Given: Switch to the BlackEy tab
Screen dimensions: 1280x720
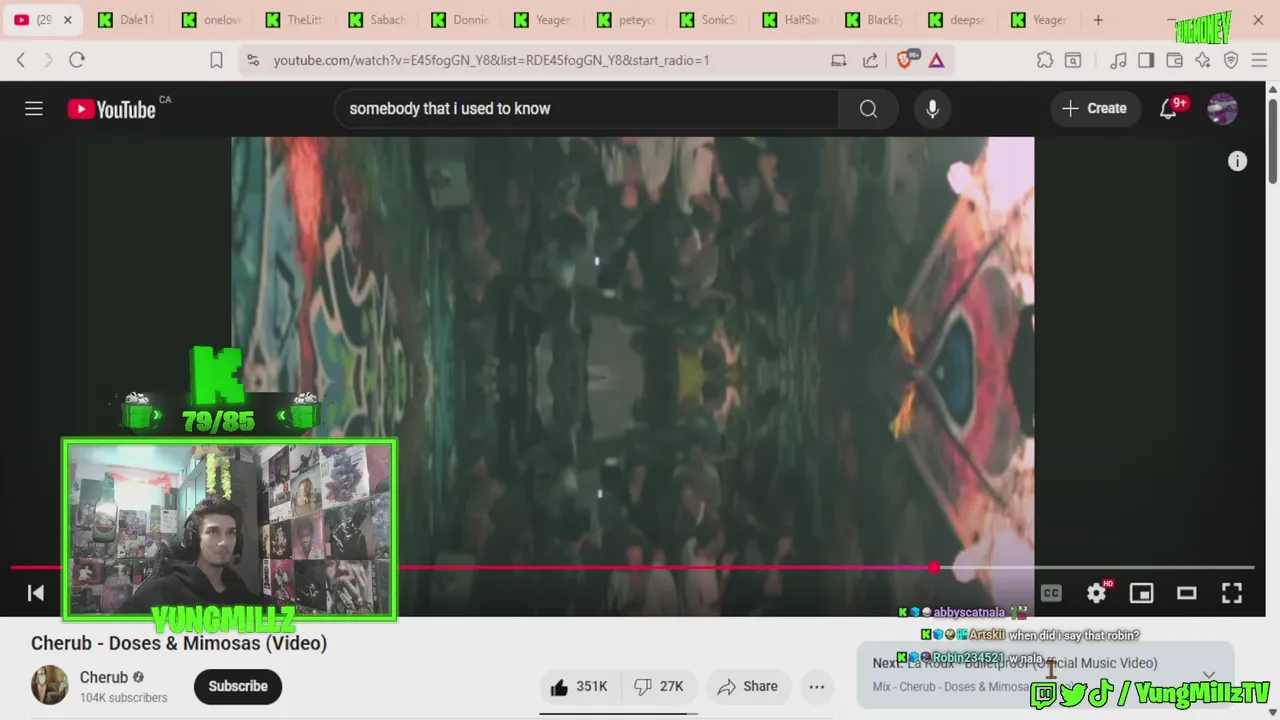Looking at the screenshot, I should pos(875,20).
